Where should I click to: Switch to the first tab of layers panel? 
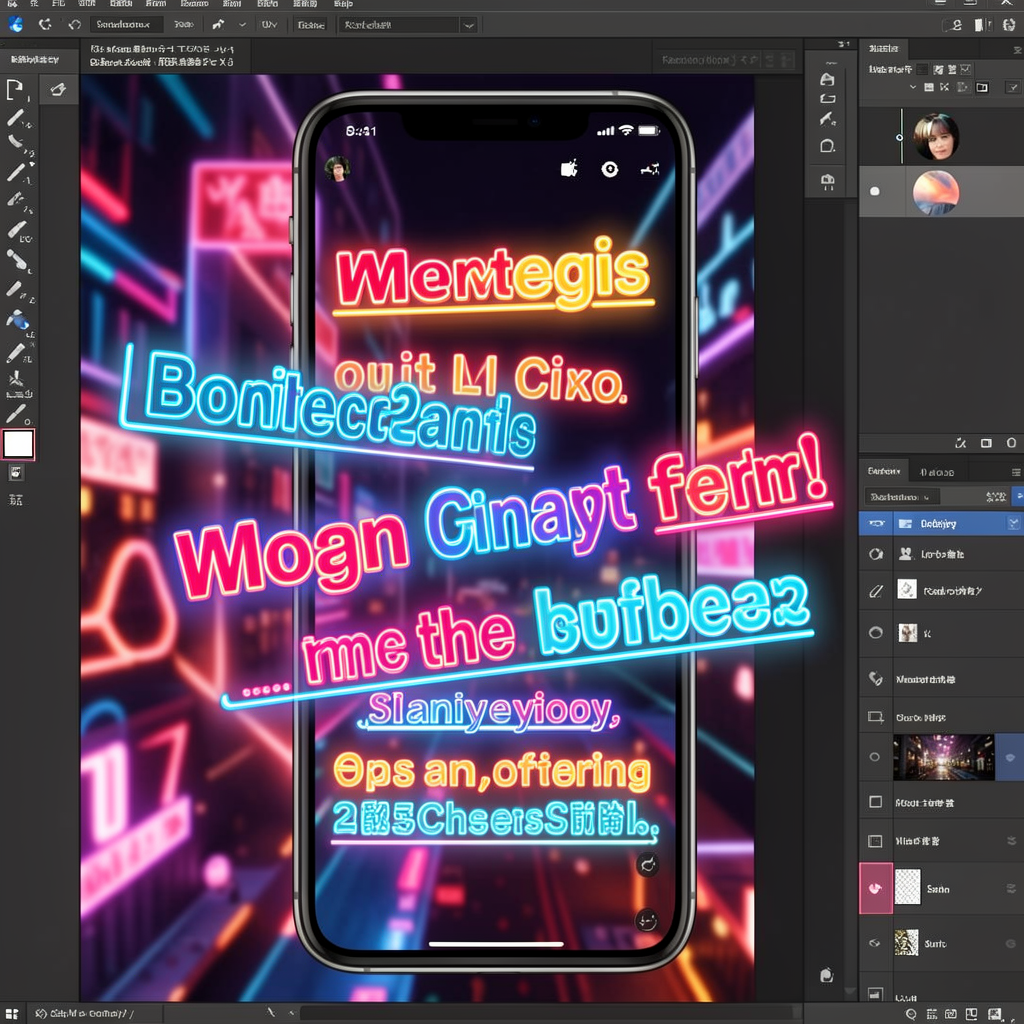point(884,471)
